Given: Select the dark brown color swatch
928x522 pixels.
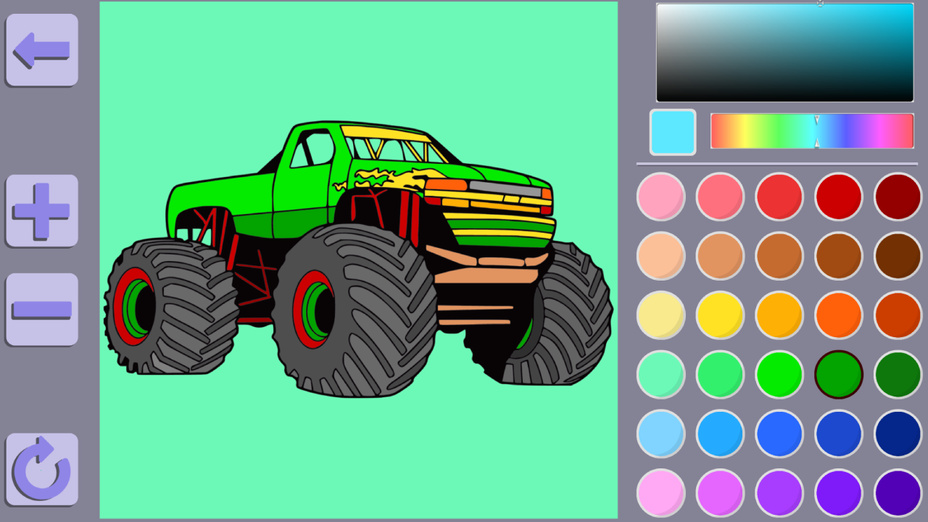Looking at the screenshot, I should click(897, 256).
